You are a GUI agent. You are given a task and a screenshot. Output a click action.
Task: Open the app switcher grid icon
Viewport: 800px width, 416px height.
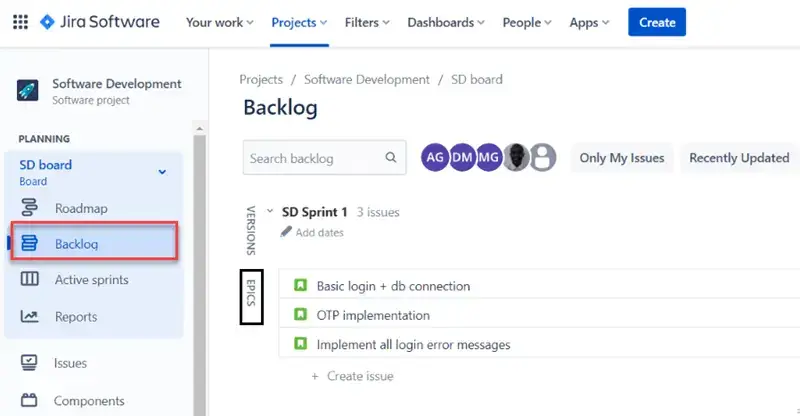coord(20,22)
